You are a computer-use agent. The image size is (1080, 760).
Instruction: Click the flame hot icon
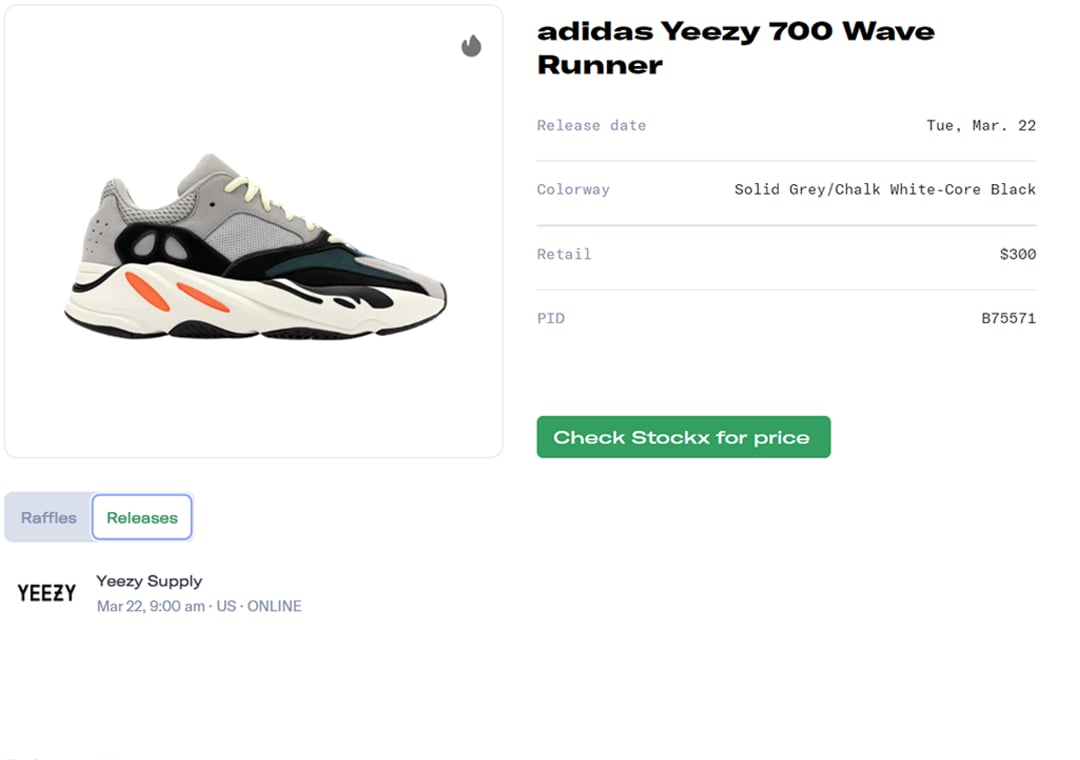click(x=471, y=46)
